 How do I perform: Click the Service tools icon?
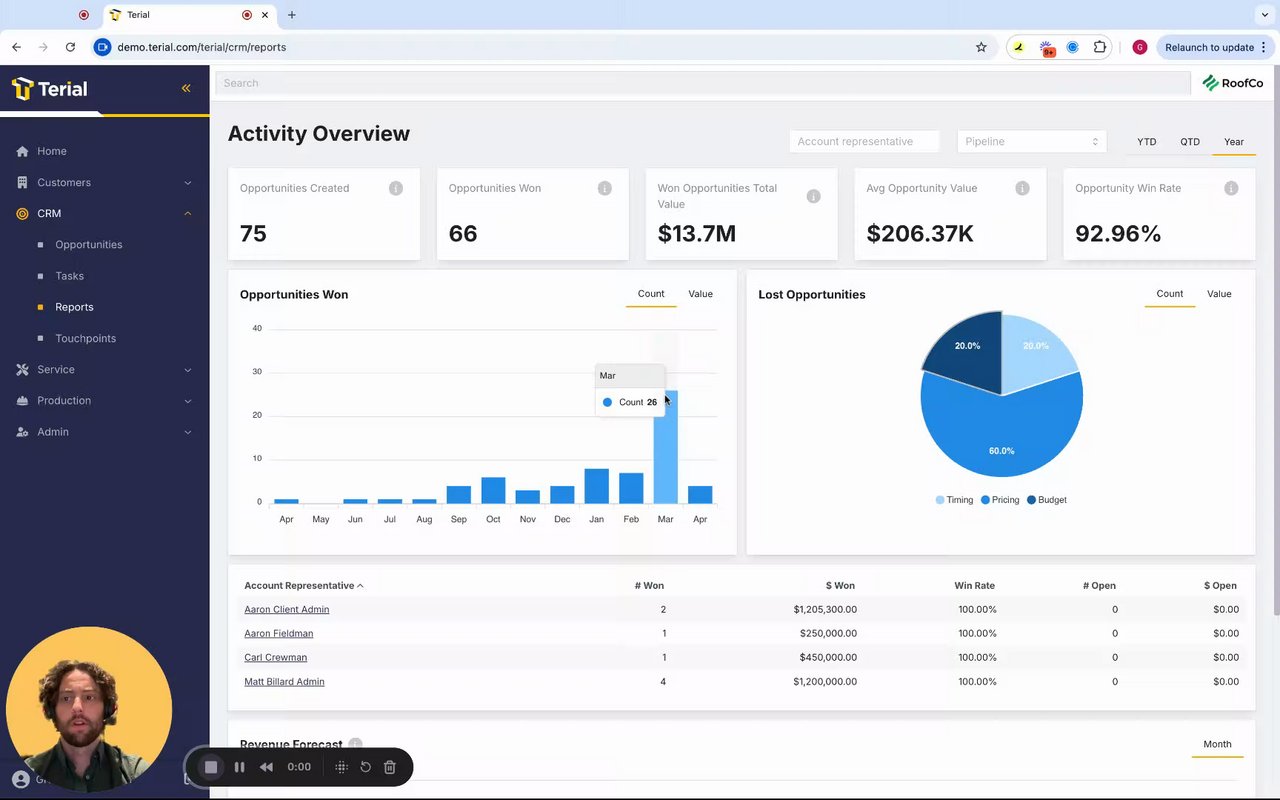click(22, 369)
